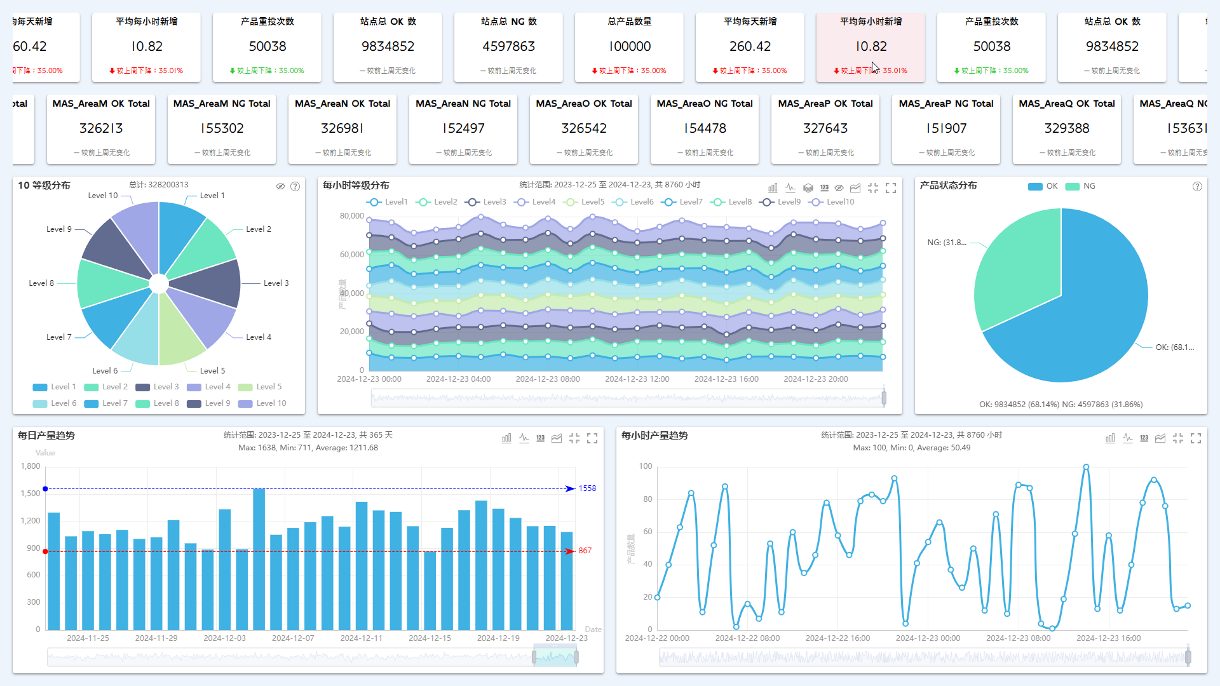Toggle Level4 series in 每小时等级分布 legend
This screenshot has width=1220, height=686.
point(535,202)
